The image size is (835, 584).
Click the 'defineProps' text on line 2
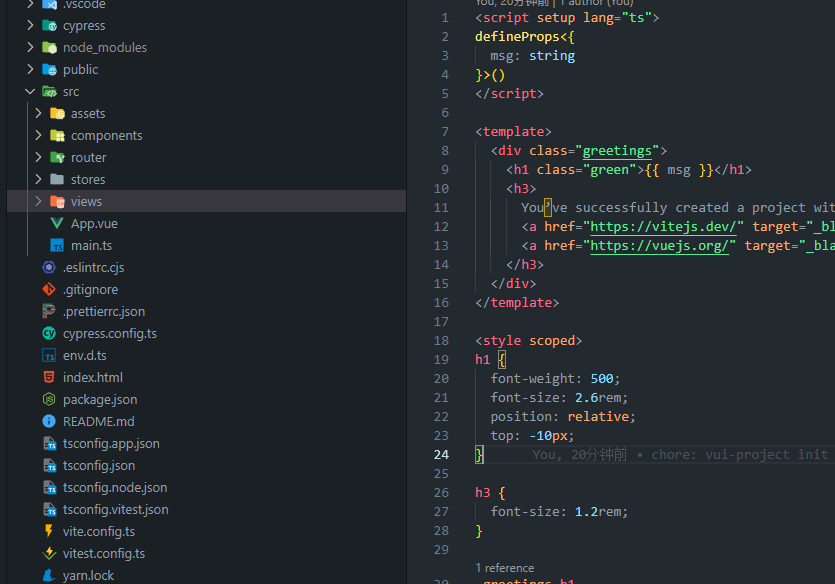(517, 37)
